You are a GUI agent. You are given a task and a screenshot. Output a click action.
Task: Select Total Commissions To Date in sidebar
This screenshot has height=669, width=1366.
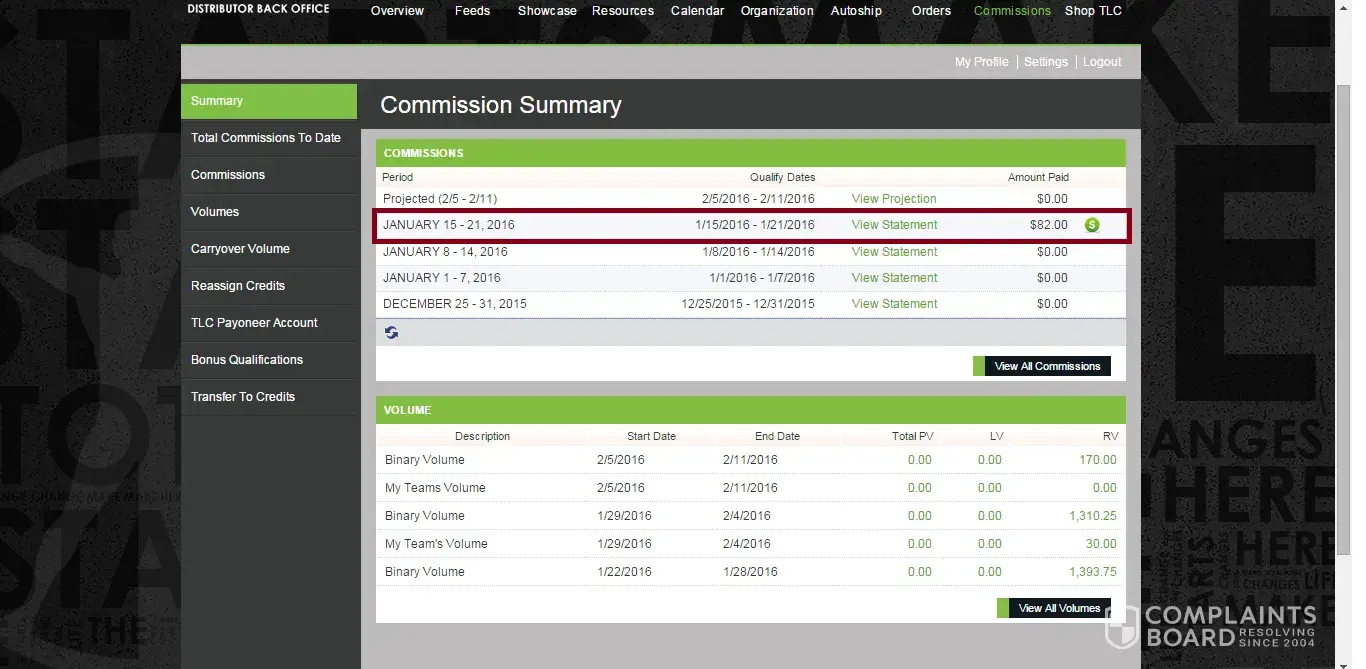(x=266, y=138)
